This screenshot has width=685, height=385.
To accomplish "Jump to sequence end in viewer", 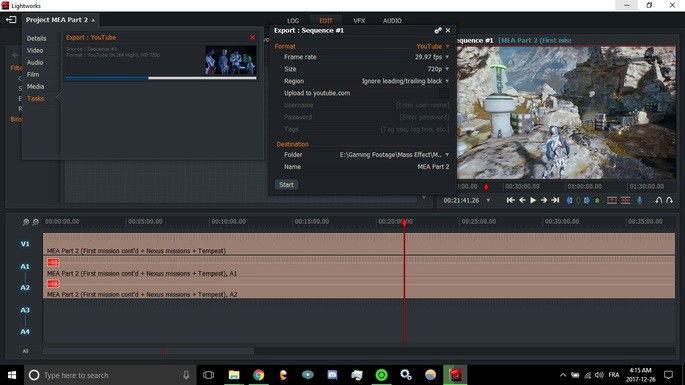I will [555, 200].
